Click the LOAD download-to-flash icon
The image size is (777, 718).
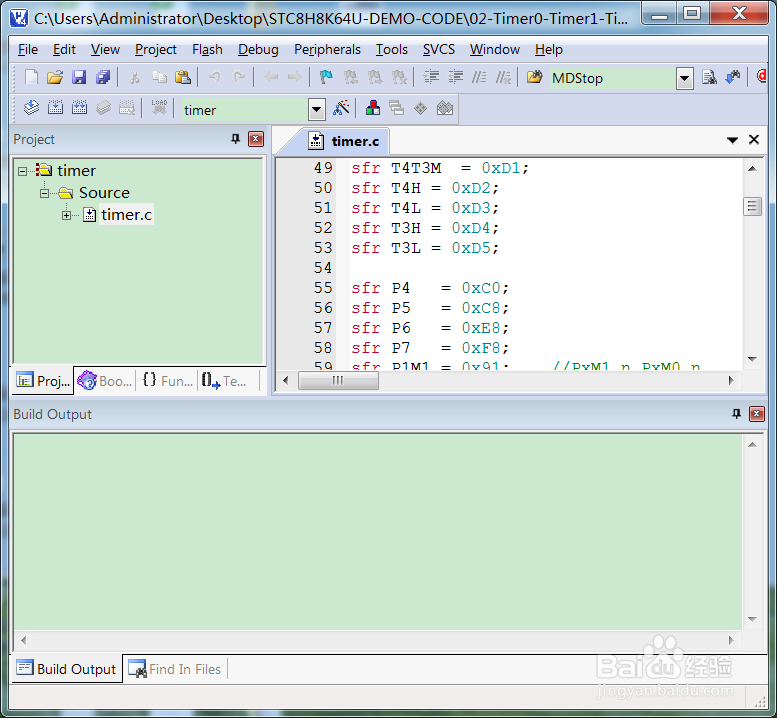159,108
